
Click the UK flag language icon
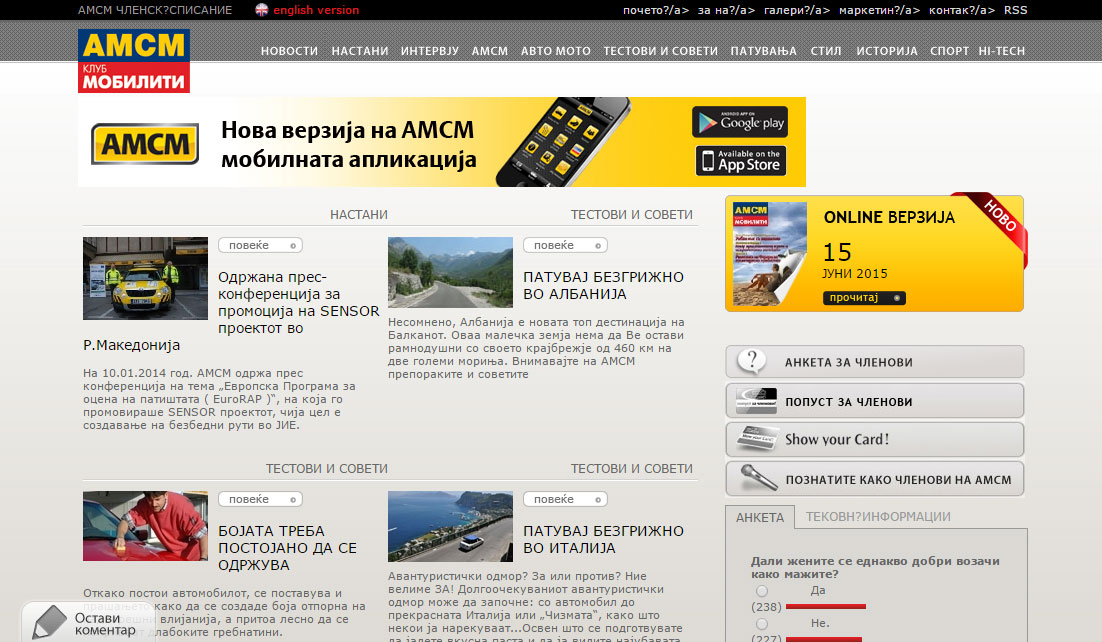(262, 10)
